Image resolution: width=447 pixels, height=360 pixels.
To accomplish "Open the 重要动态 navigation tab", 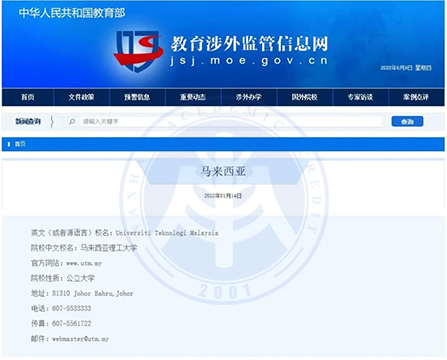I will coord(193,97).
